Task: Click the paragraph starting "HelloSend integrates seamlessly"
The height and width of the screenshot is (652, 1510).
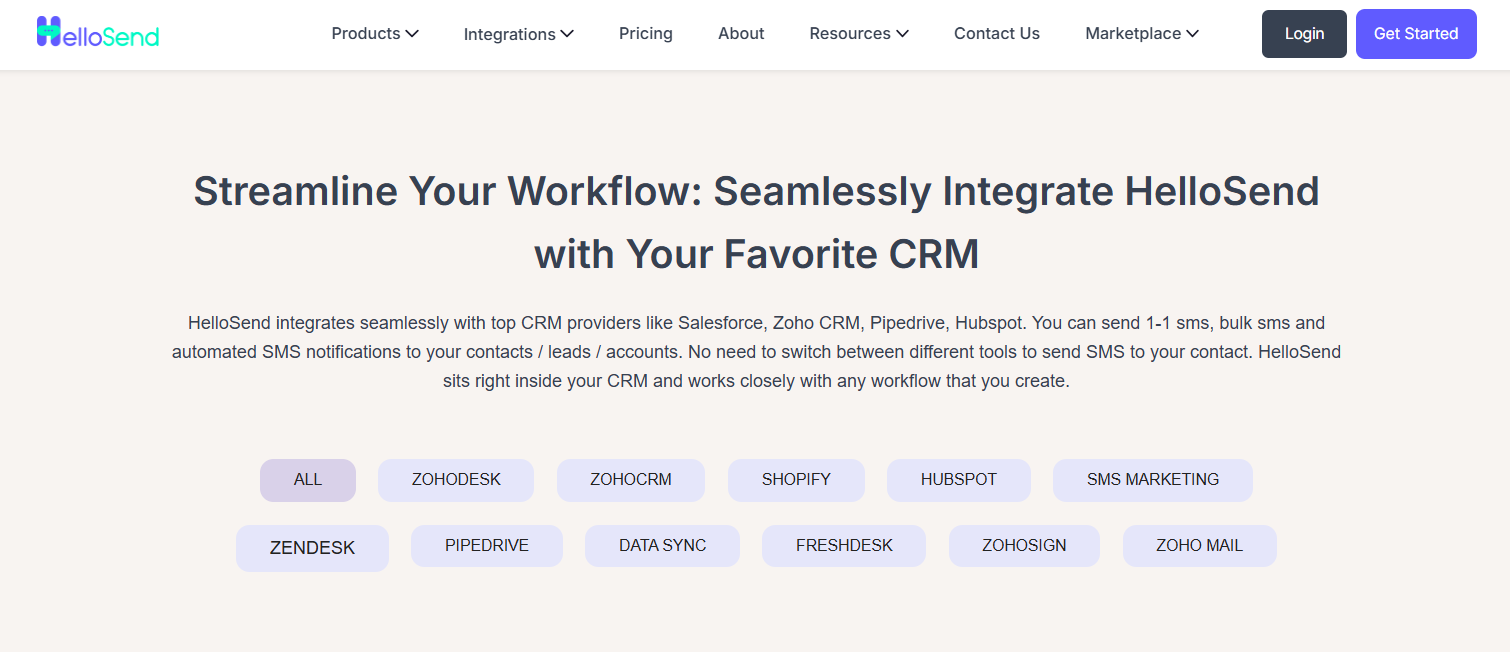Action: point(756,352)
